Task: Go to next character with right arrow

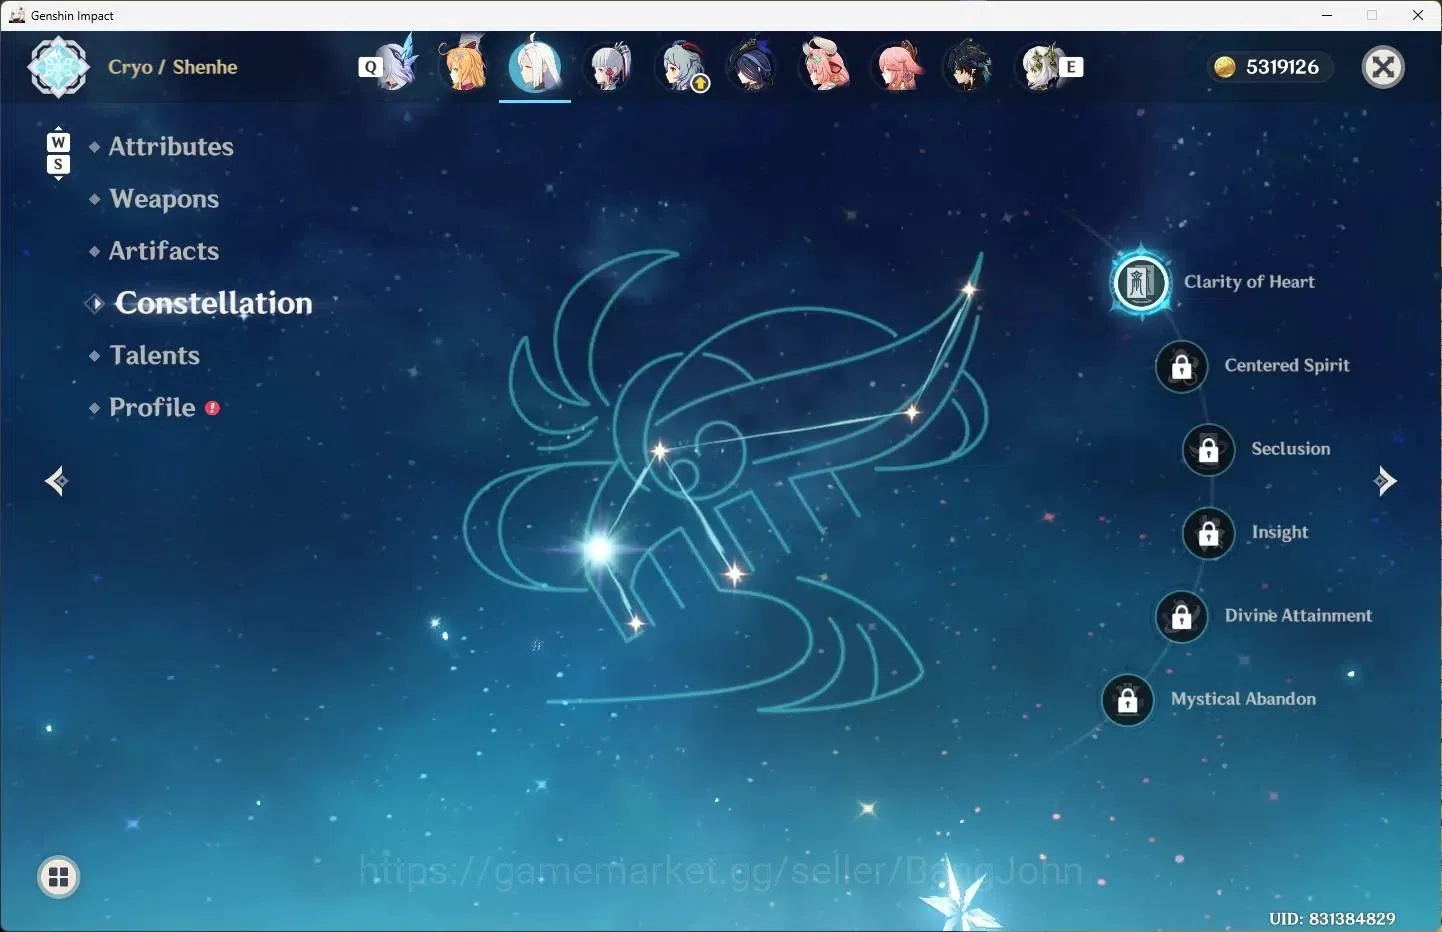Action: 1385,481
